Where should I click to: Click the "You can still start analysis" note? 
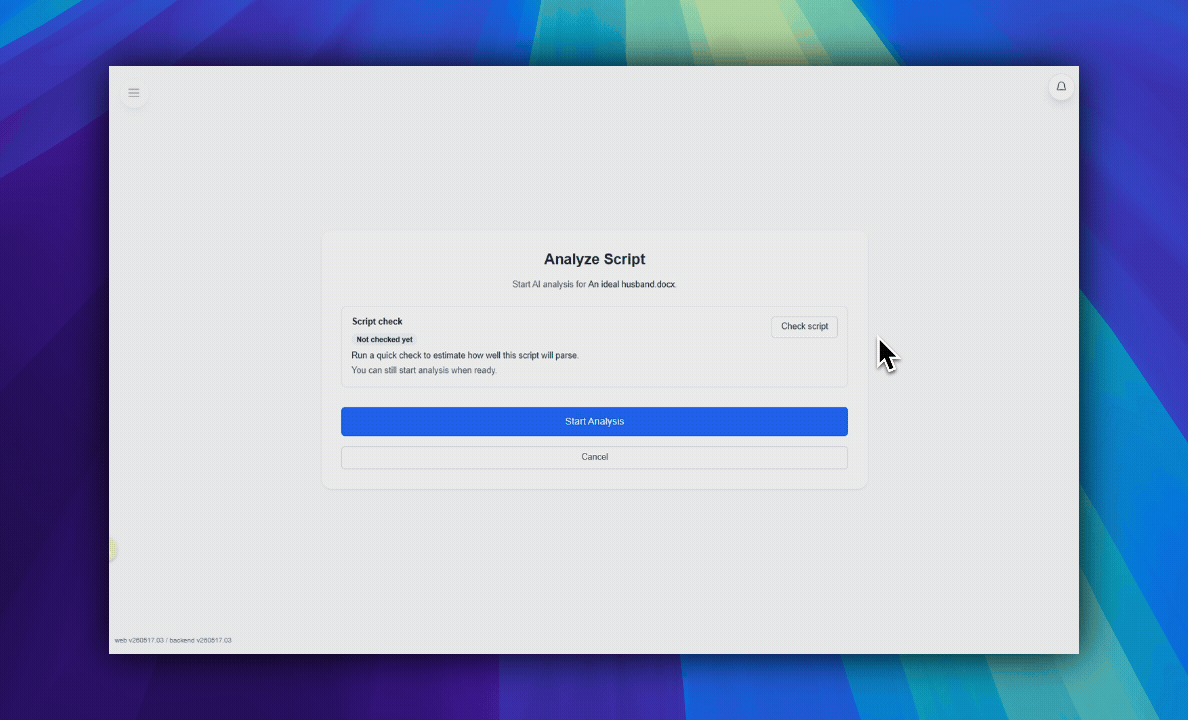click(x=424, y=371)
